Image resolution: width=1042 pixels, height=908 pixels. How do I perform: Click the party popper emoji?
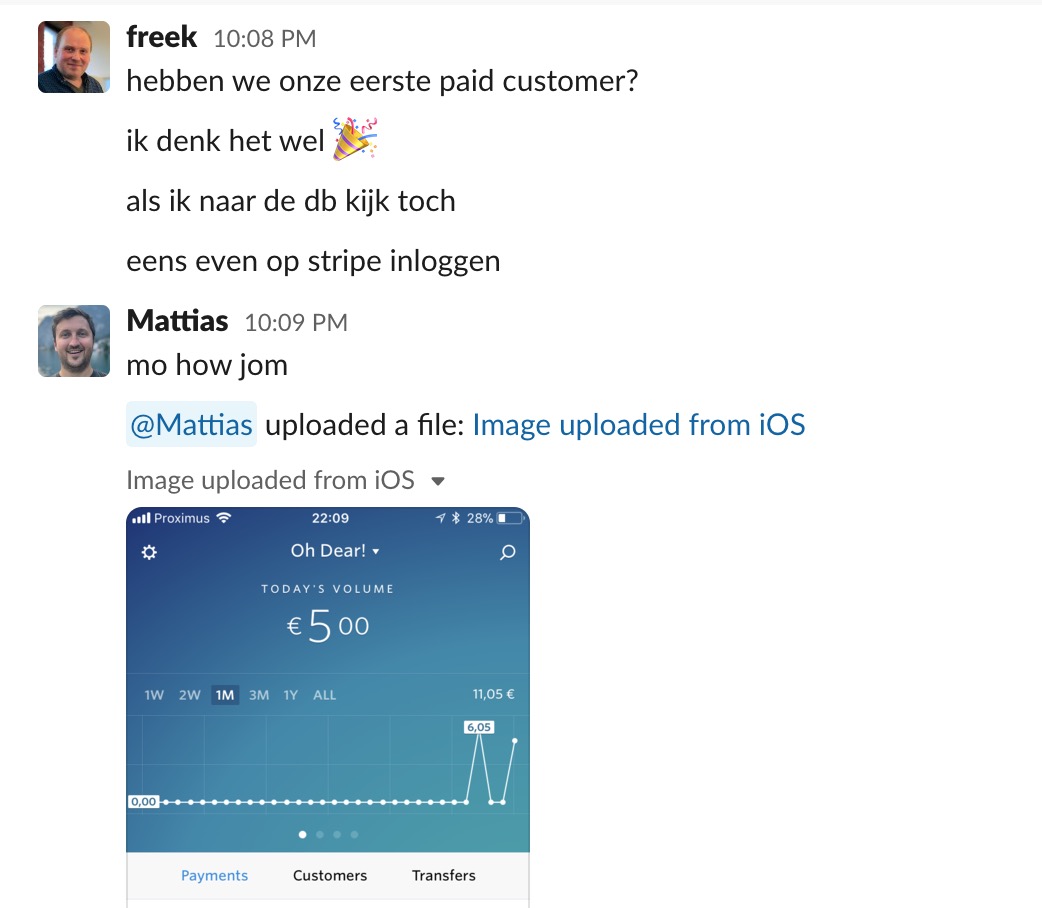pos(355,139)
